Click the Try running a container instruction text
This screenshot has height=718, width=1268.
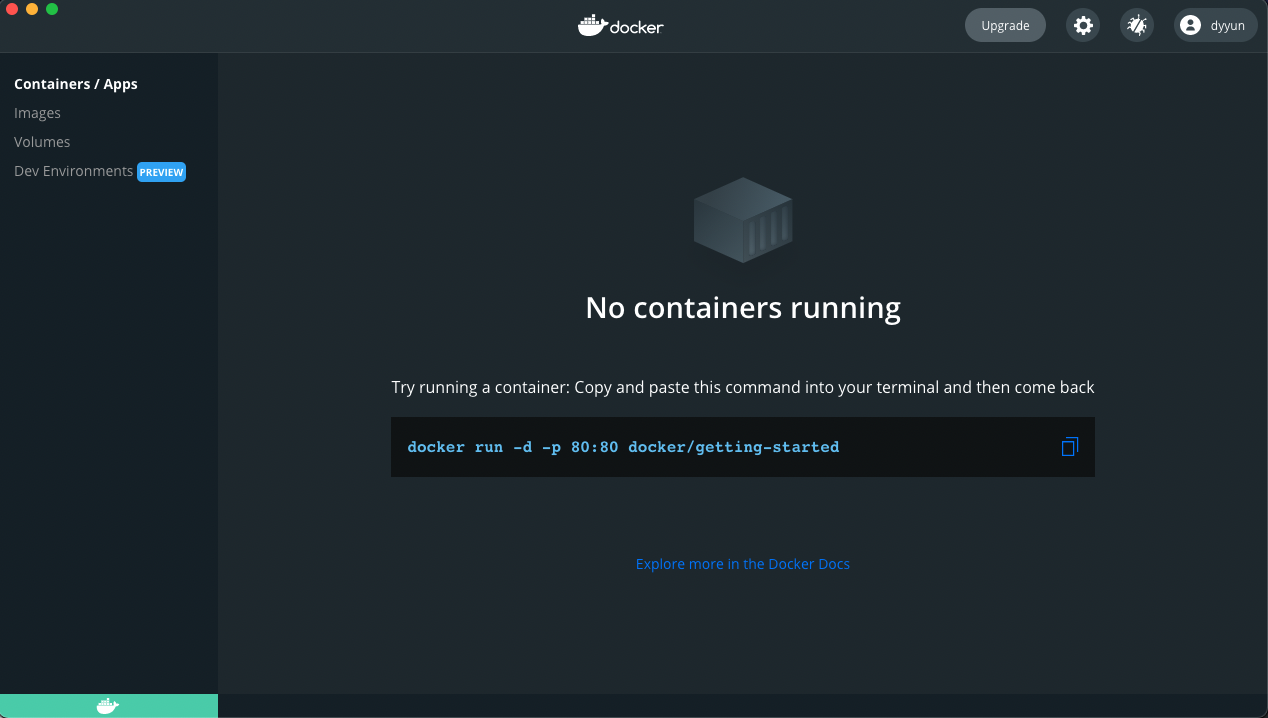click(743, 387)
